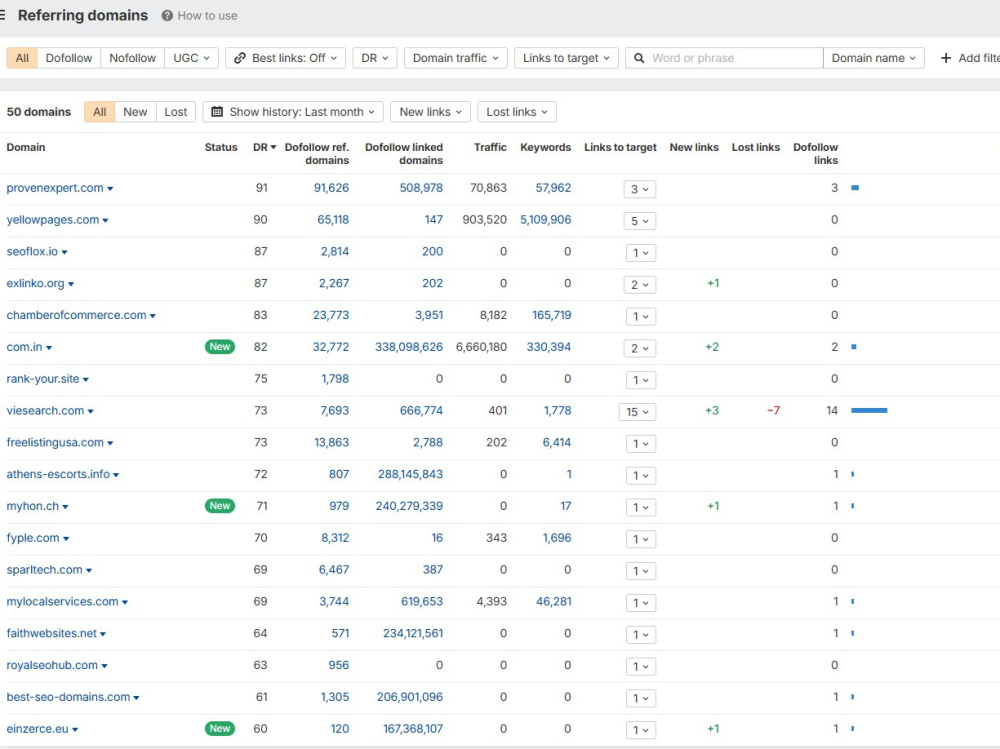Expand links to target for exlinko.org

pyautogui.click(x=640, y=285)
